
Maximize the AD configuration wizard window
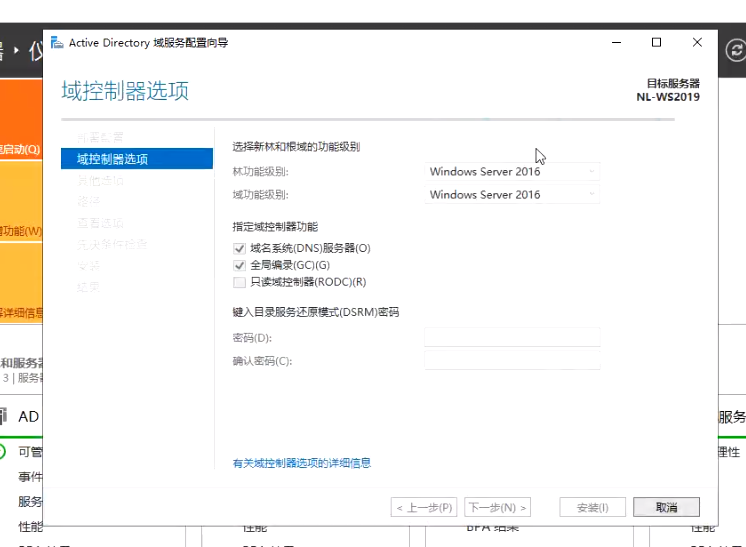click(x=657, y=42)
